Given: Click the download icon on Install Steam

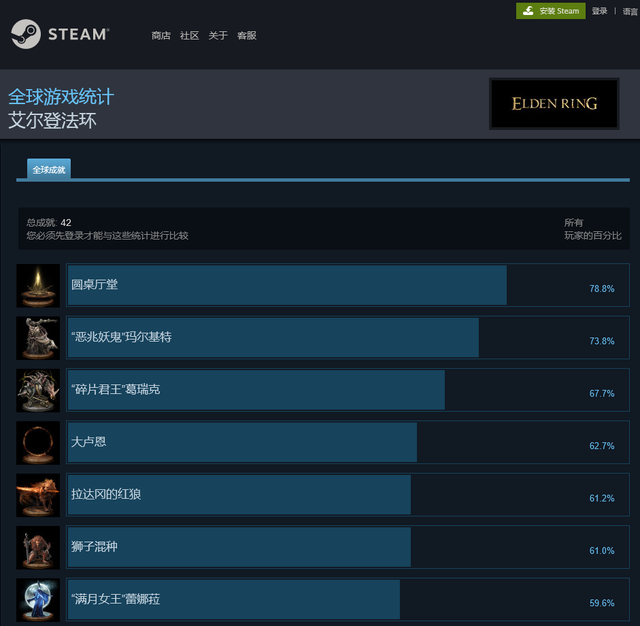Looking at the screenshot, I should point(528,11).
